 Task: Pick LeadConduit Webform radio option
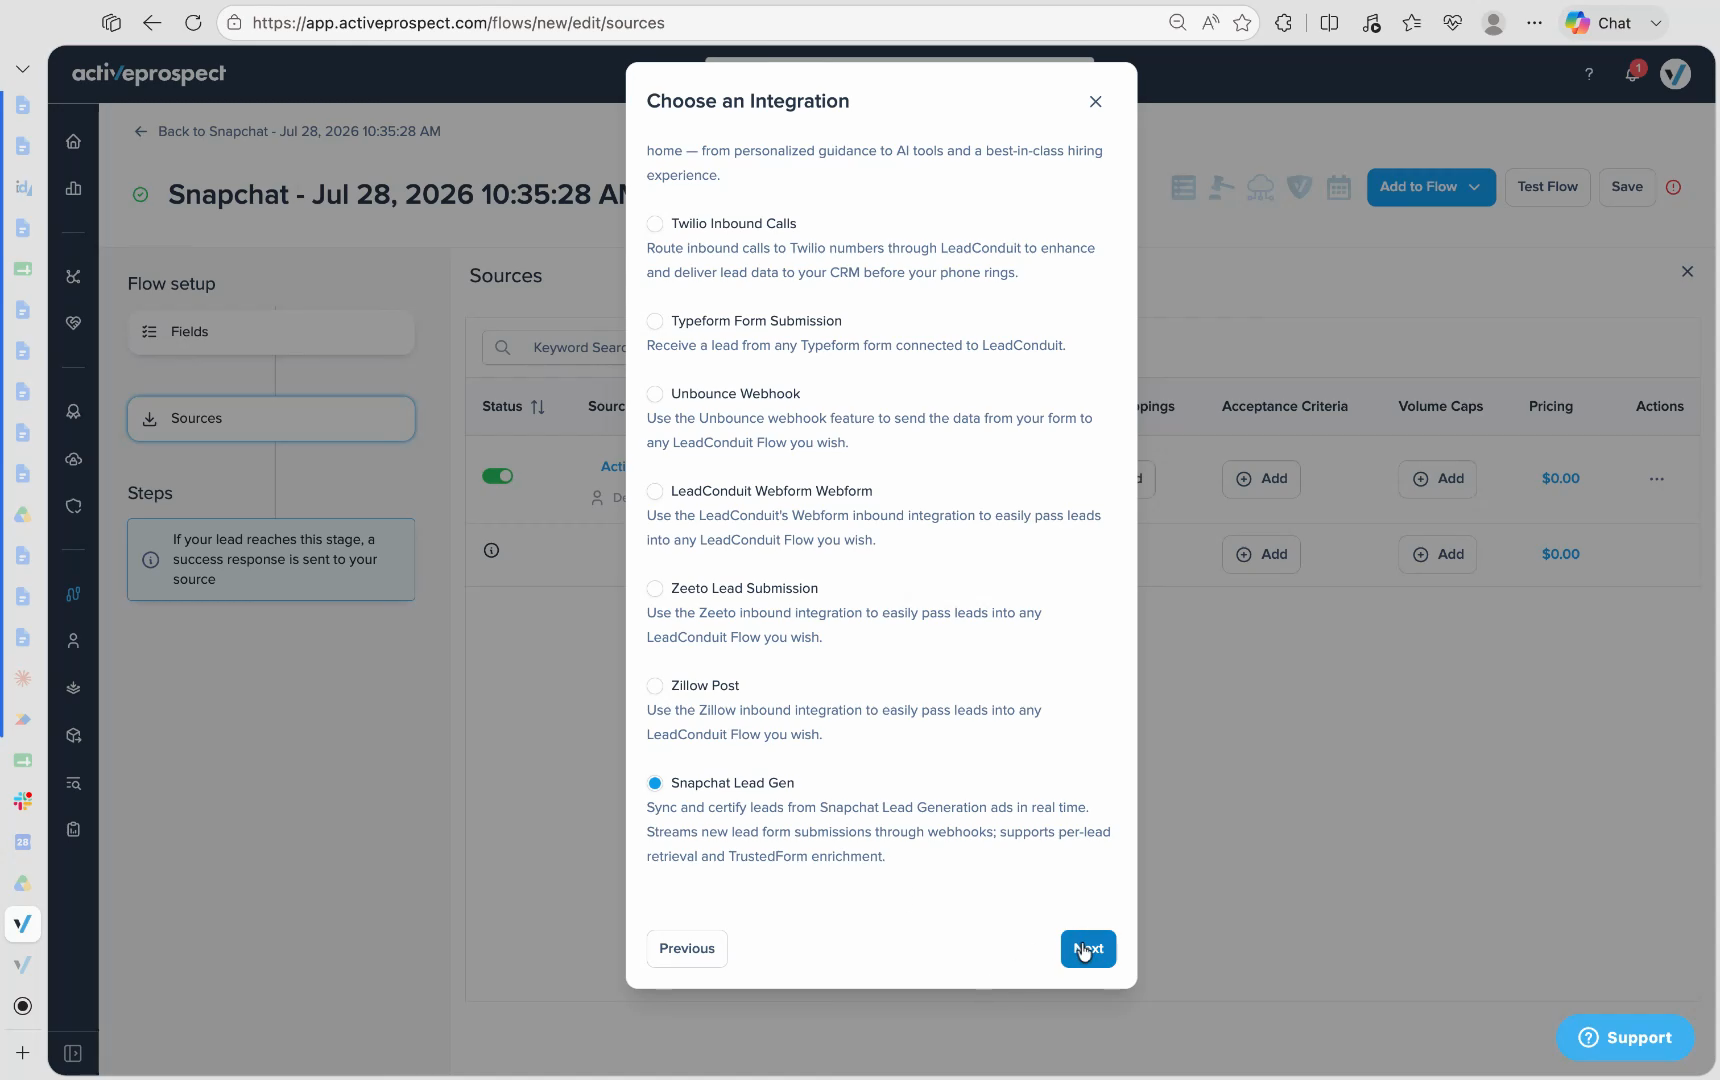[655, 491]
